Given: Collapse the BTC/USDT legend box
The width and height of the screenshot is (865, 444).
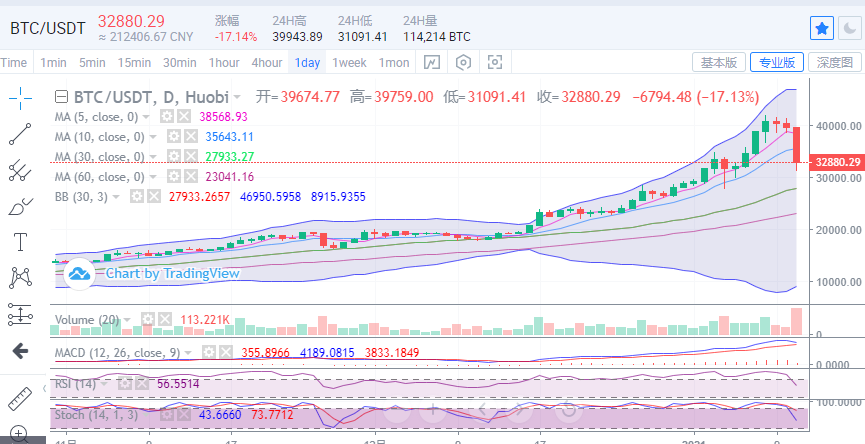Looking at the screenshot, I should [62, 98].
